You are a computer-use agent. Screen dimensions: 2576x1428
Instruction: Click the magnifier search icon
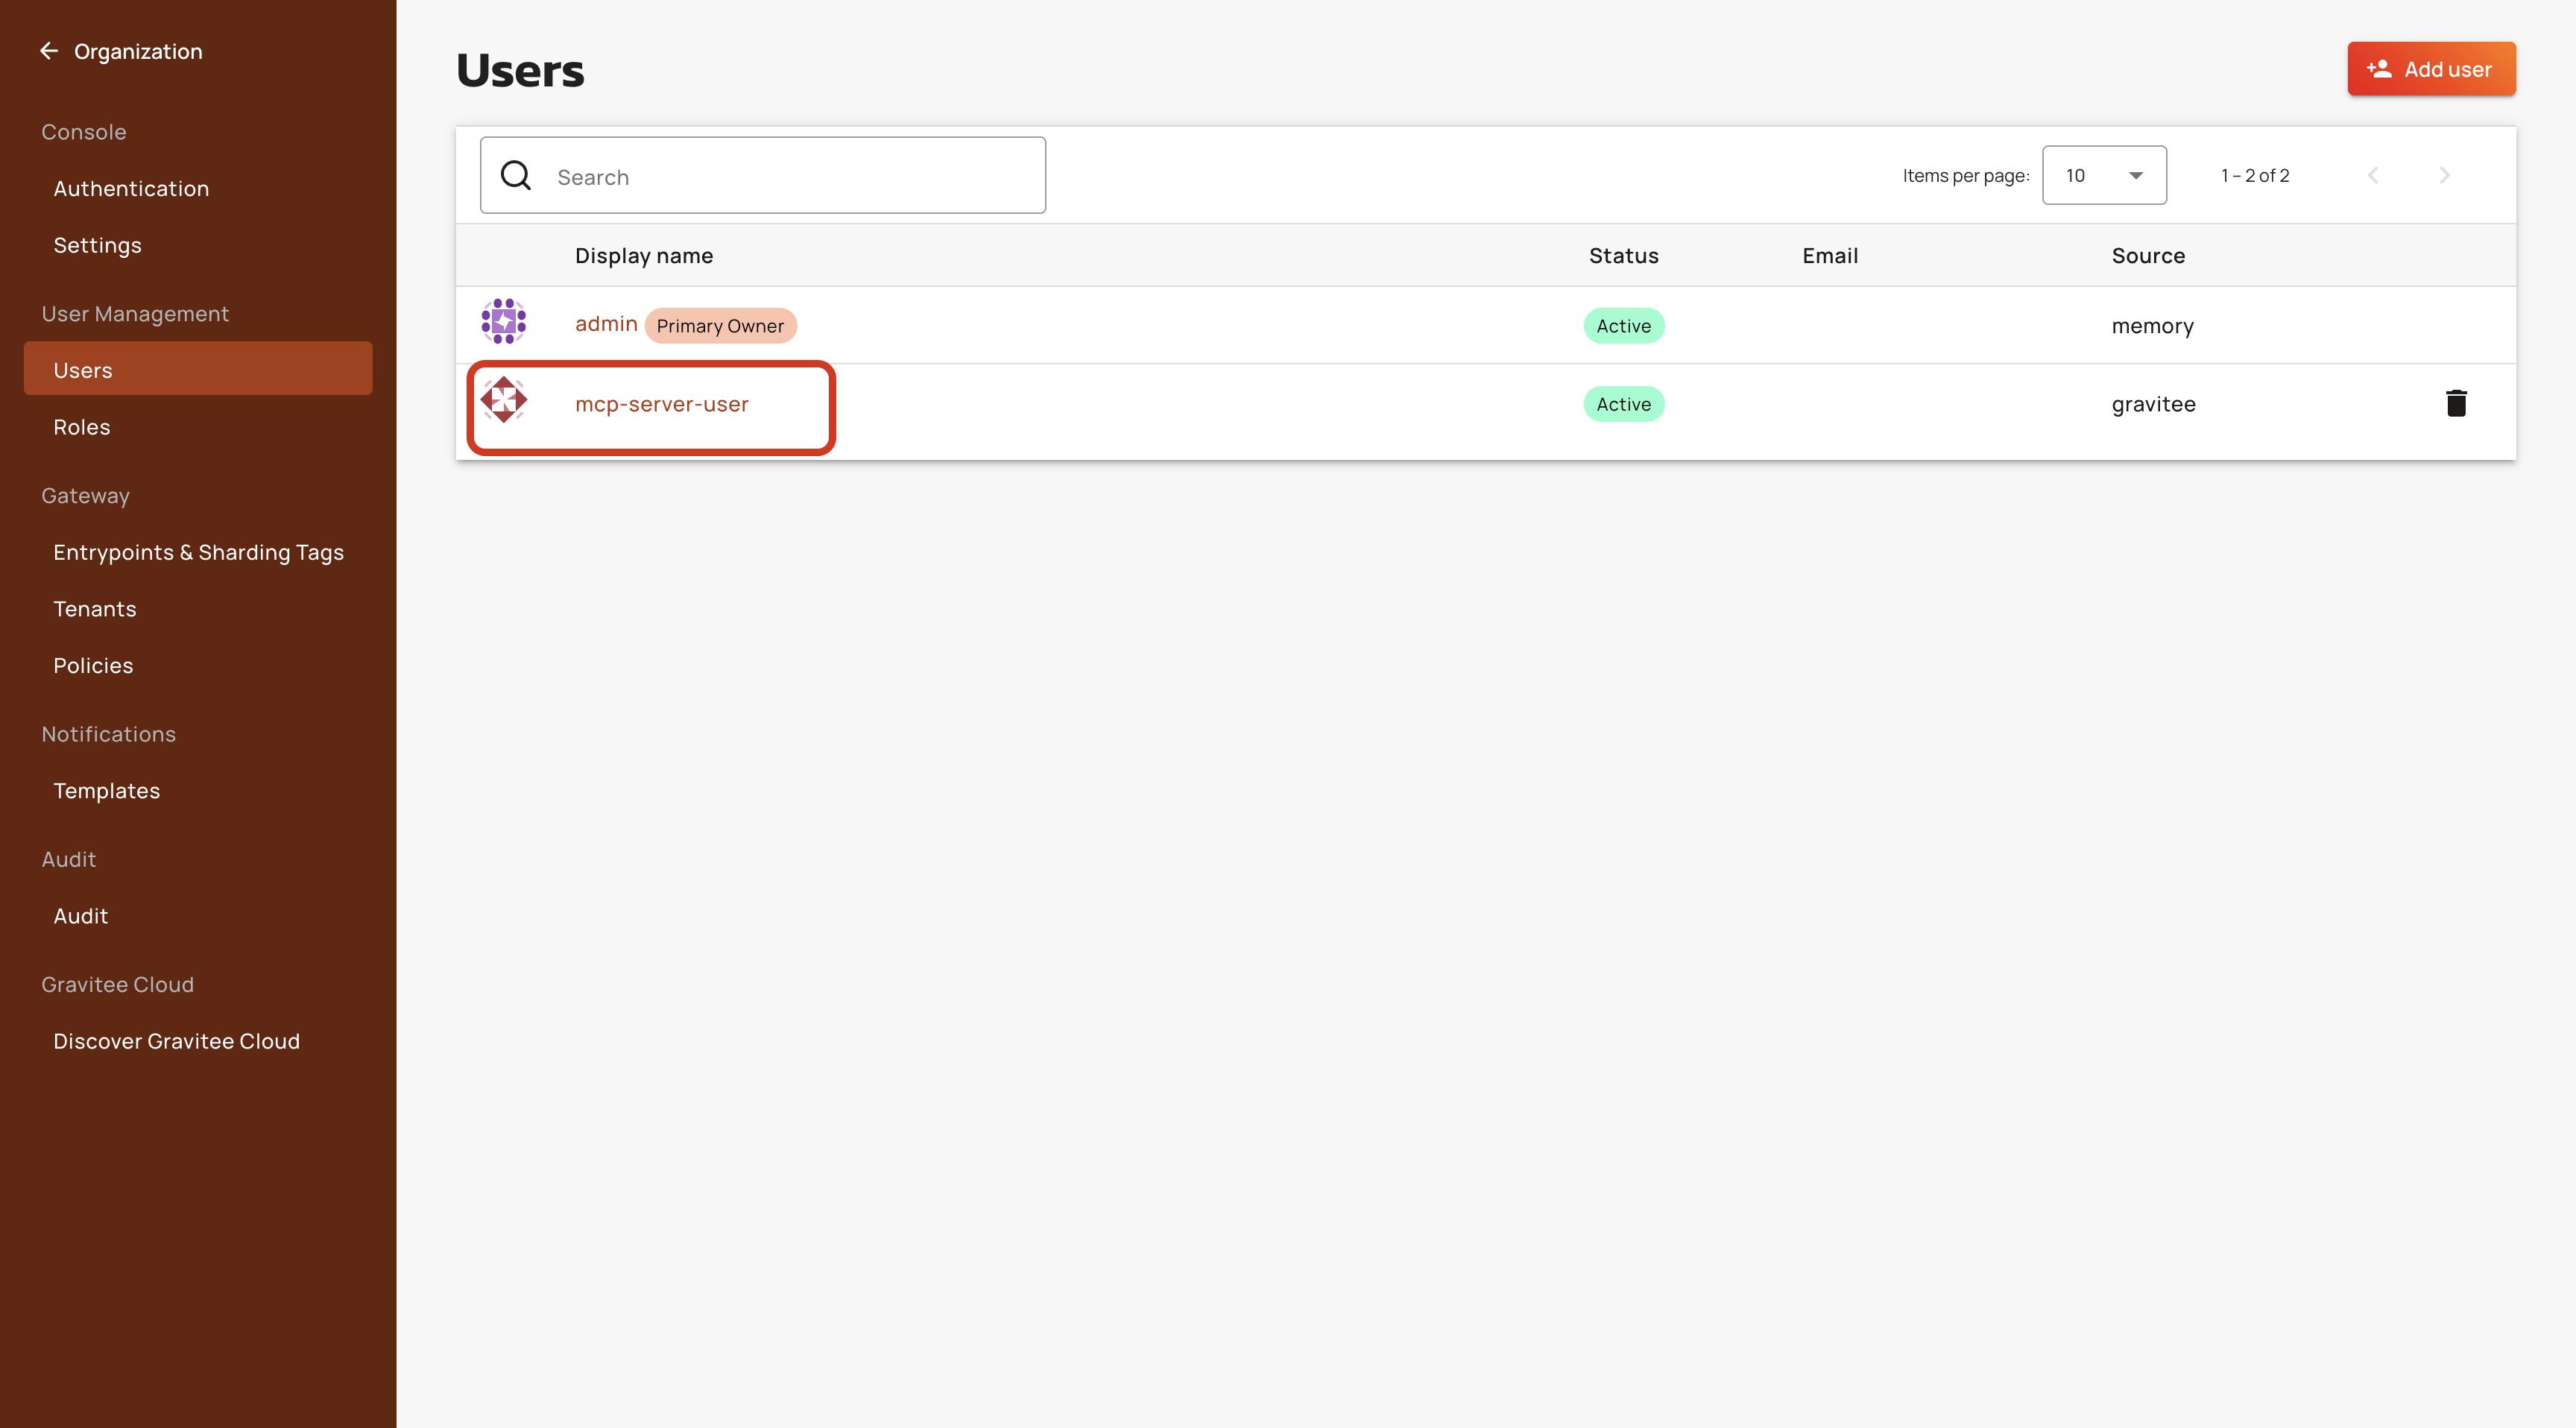[x=516, y=176]
